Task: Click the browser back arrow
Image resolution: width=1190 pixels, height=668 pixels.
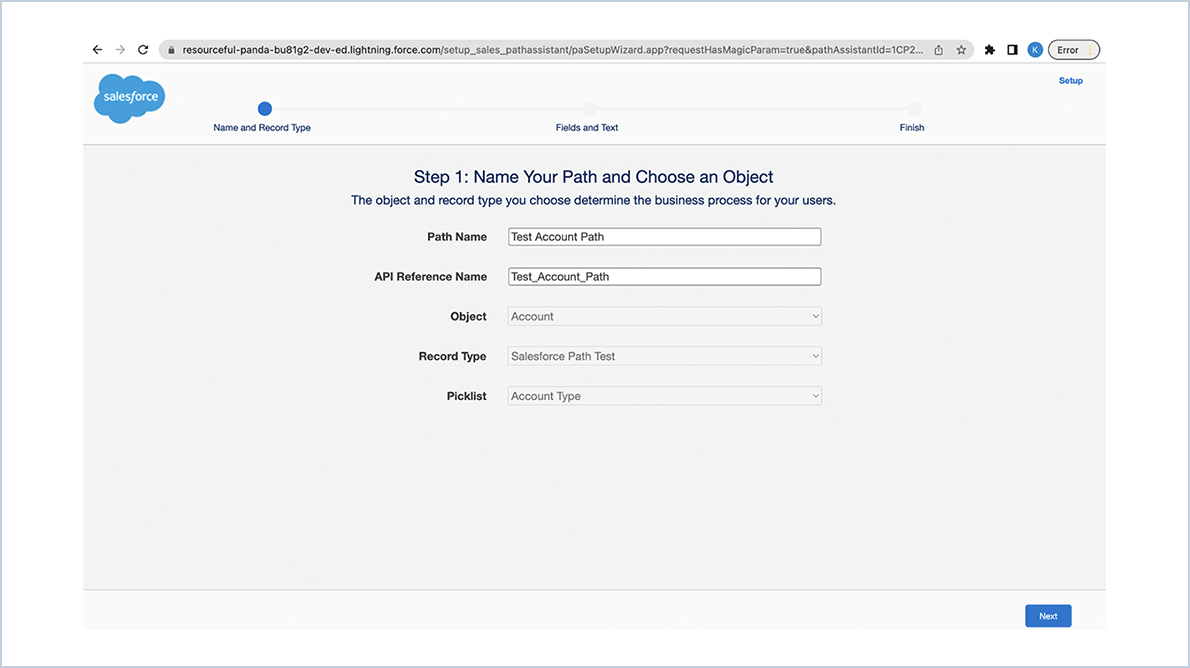Action: (x=97, y=48)
